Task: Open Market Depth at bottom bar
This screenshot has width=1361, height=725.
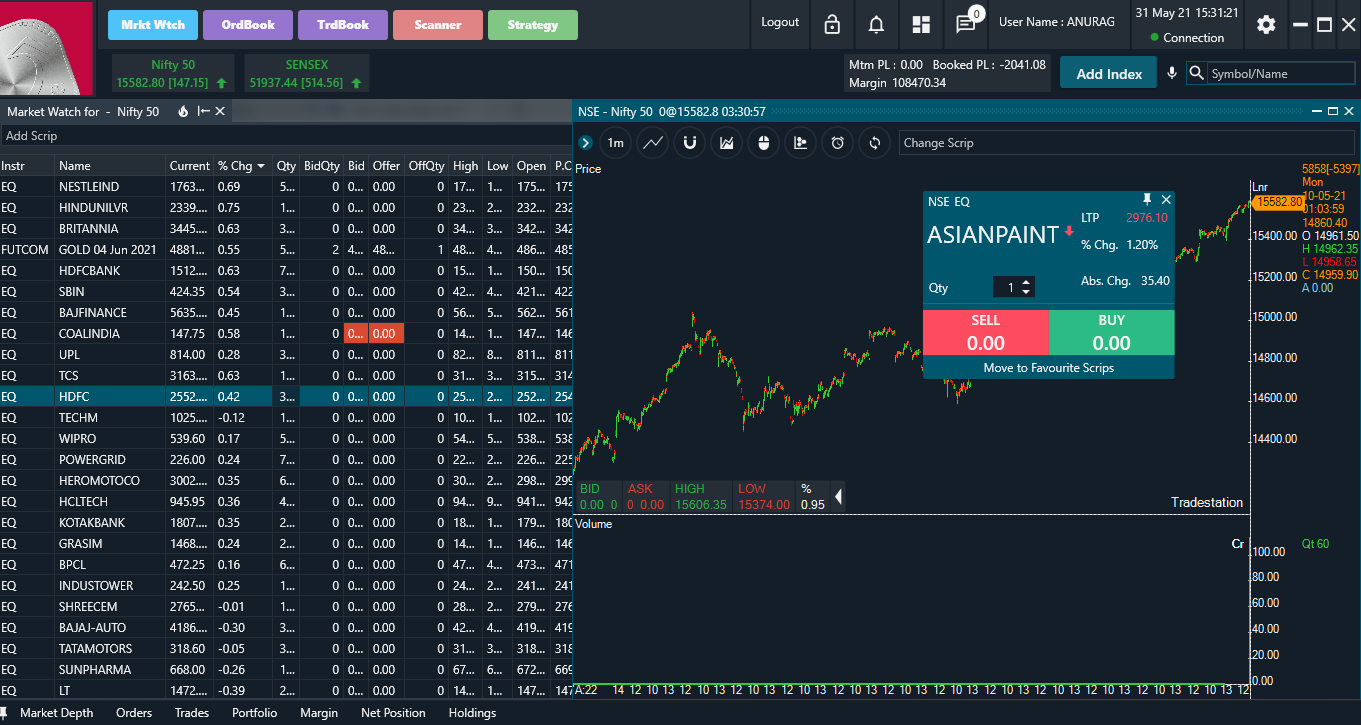Action: (x=57, y=713)
